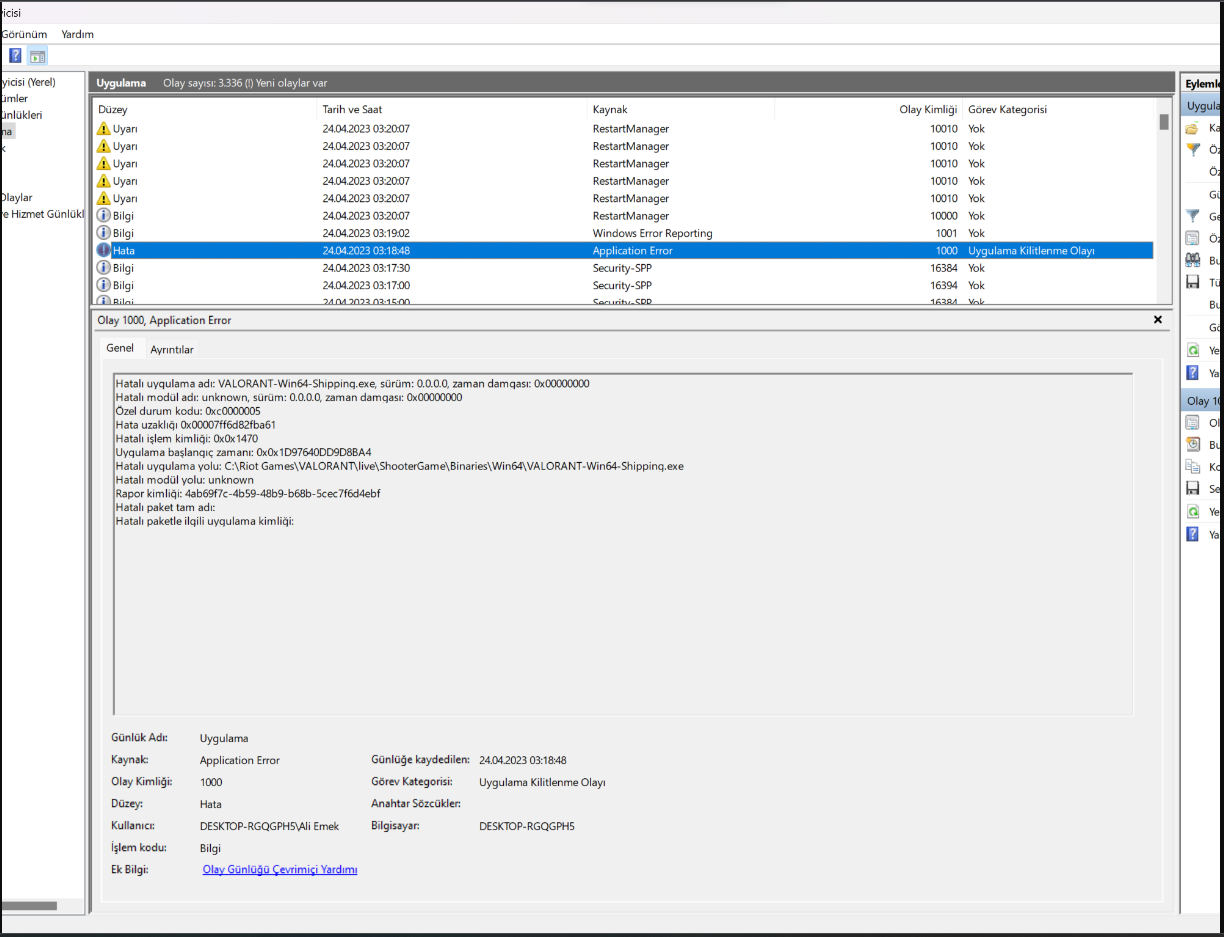The width and height of the screenshot is (1224, 937).
Task: Switch to the Ayrıntılar tab
Action: [172, 349]
